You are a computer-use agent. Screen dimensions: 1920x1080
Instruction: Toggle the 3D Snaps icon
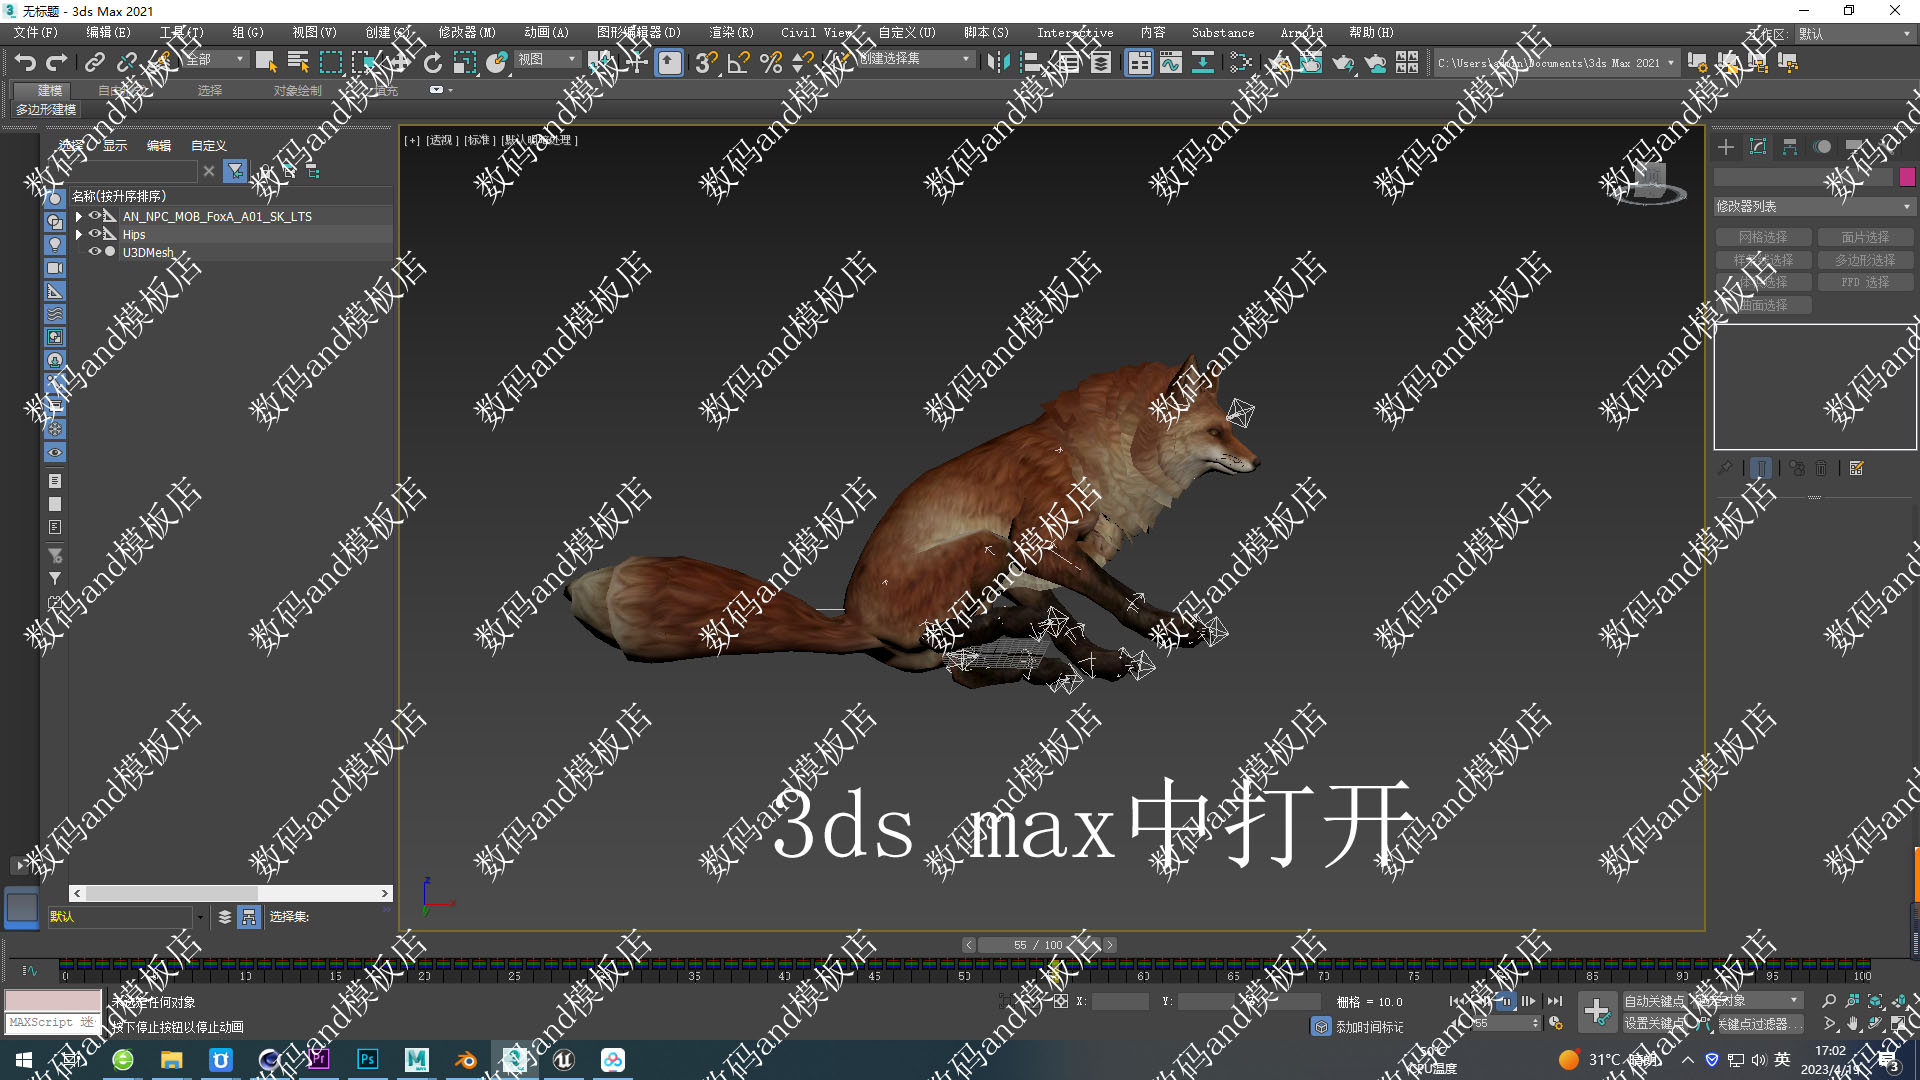(x=706, y=63)
